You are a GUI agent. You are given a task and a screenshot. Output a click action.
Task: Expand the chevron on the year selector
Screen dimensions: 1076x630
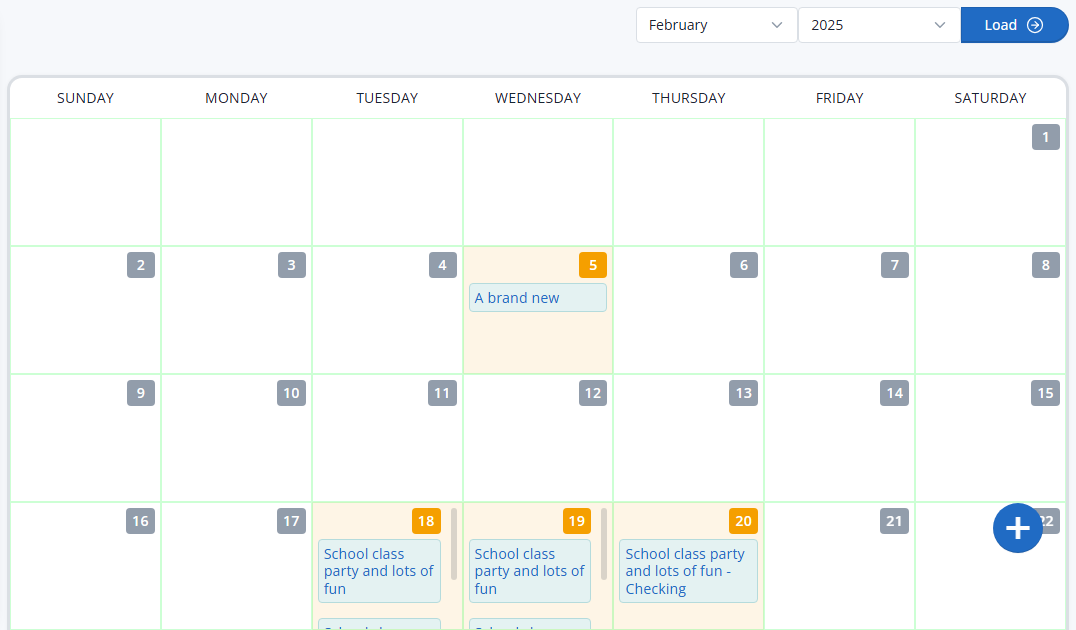[x=938, y=24]
